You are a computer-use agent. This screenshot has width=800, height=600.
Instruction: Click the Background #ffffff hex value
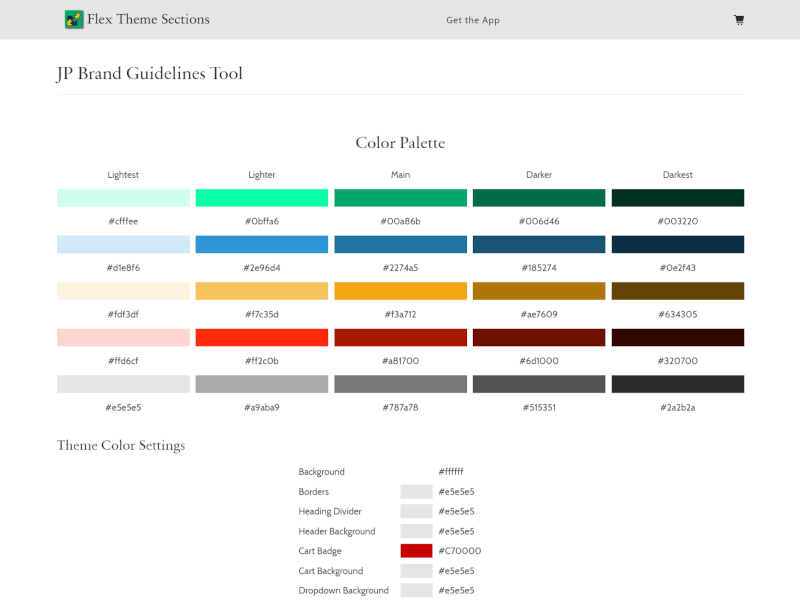pos(451,472)
